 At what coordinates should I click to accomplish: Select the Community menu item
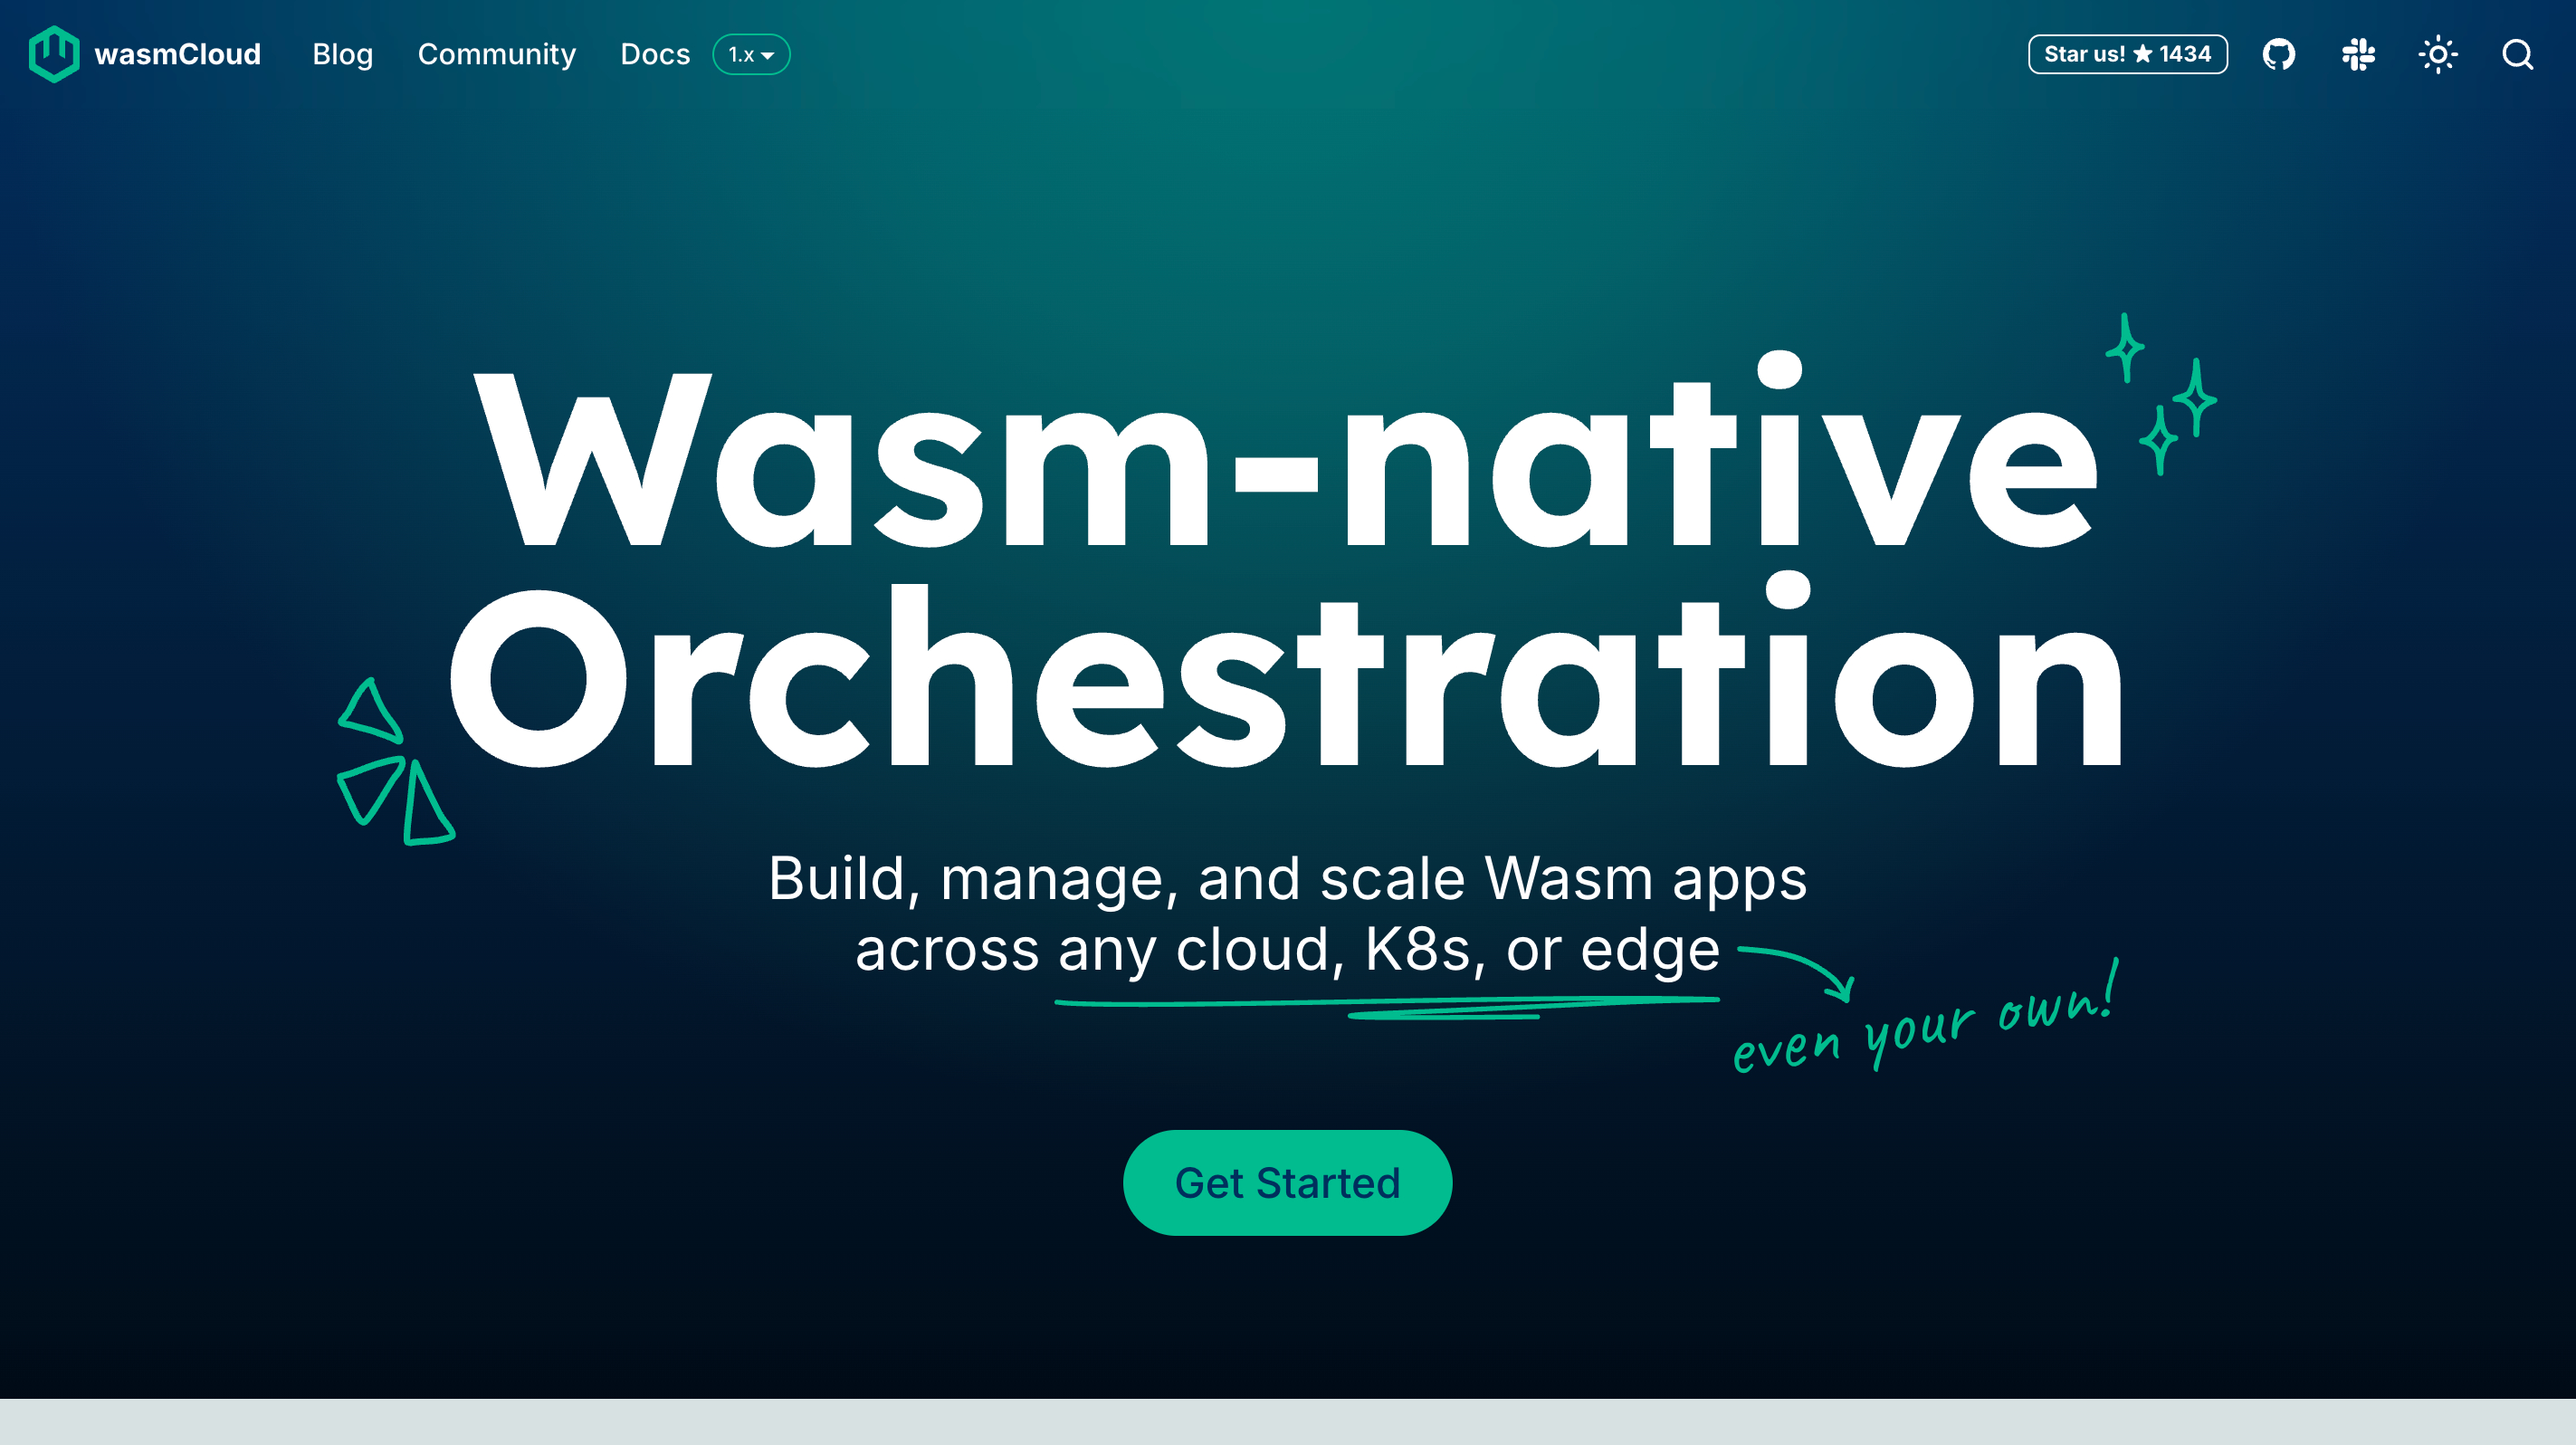pos(495,53)
